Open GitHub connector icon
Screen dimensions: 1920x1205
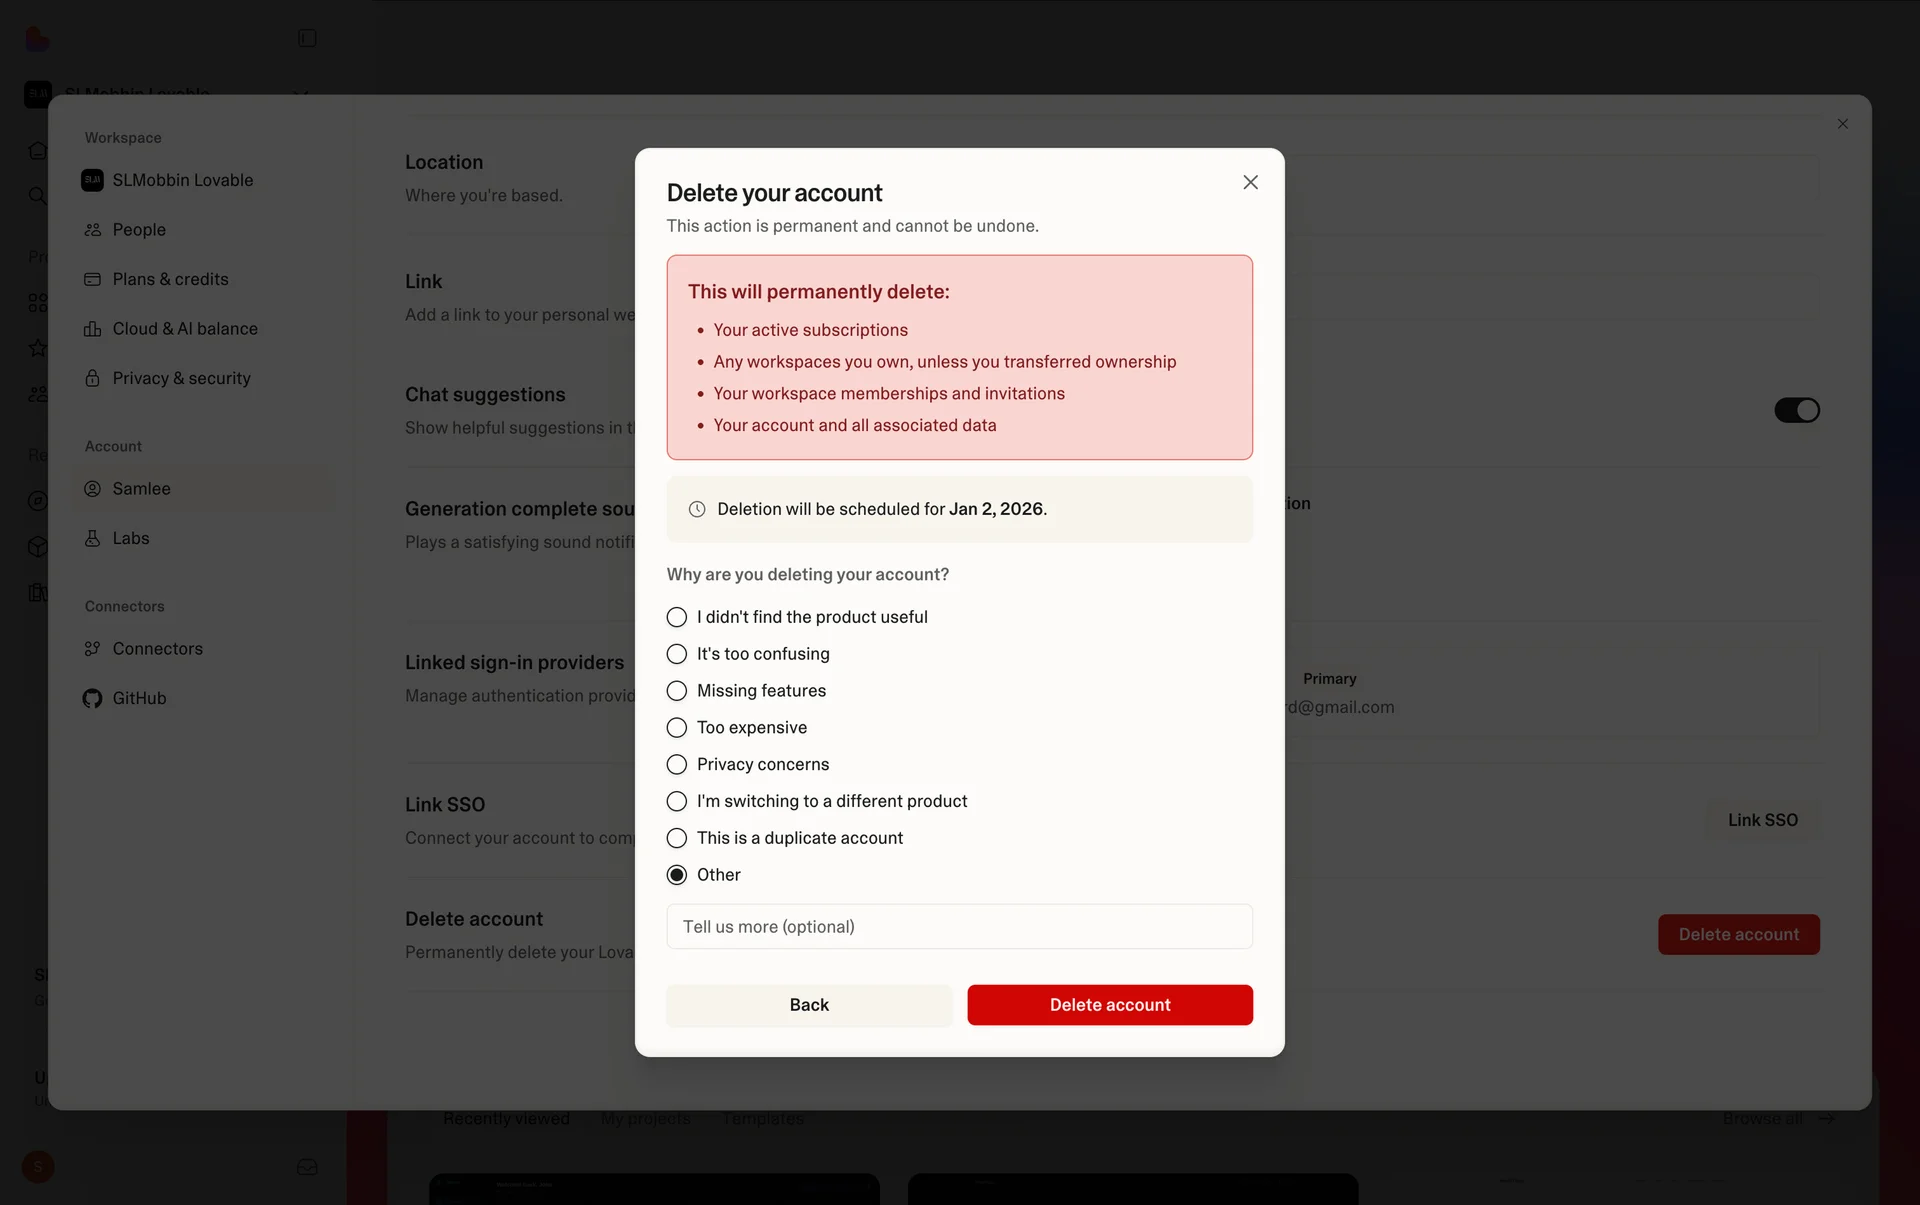pos(93,698)
